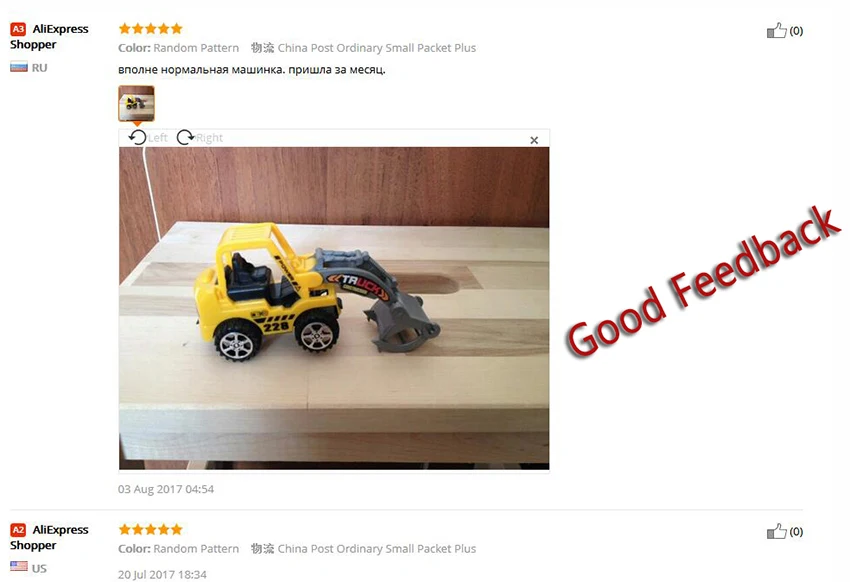Click the A2 buyer level badge

[x=18, y=530]
